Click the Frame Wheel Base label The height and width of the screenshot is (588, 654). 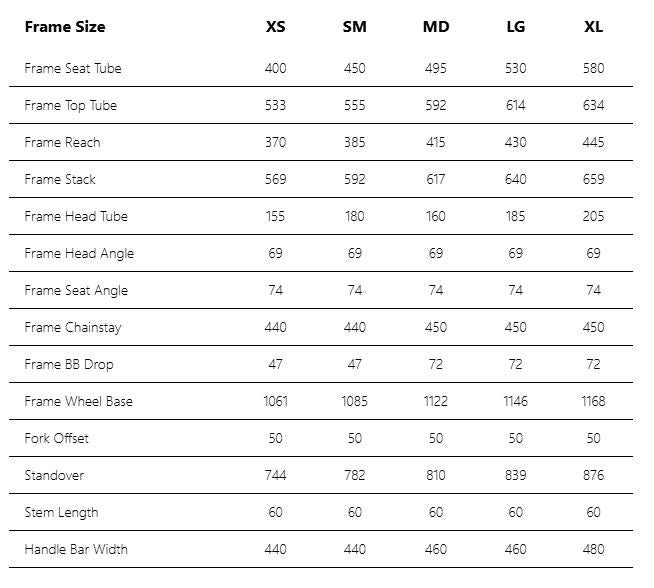[x=79, y=401]
